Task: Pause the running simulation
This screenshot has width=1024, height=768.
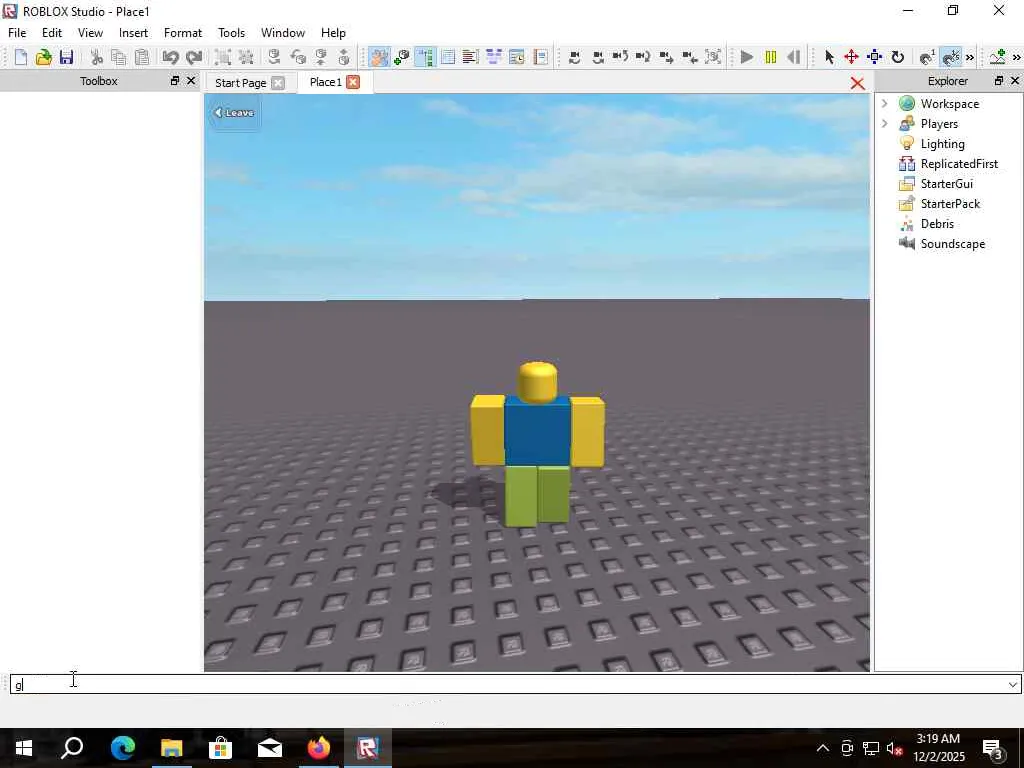Action: click(x=771, y=57)
